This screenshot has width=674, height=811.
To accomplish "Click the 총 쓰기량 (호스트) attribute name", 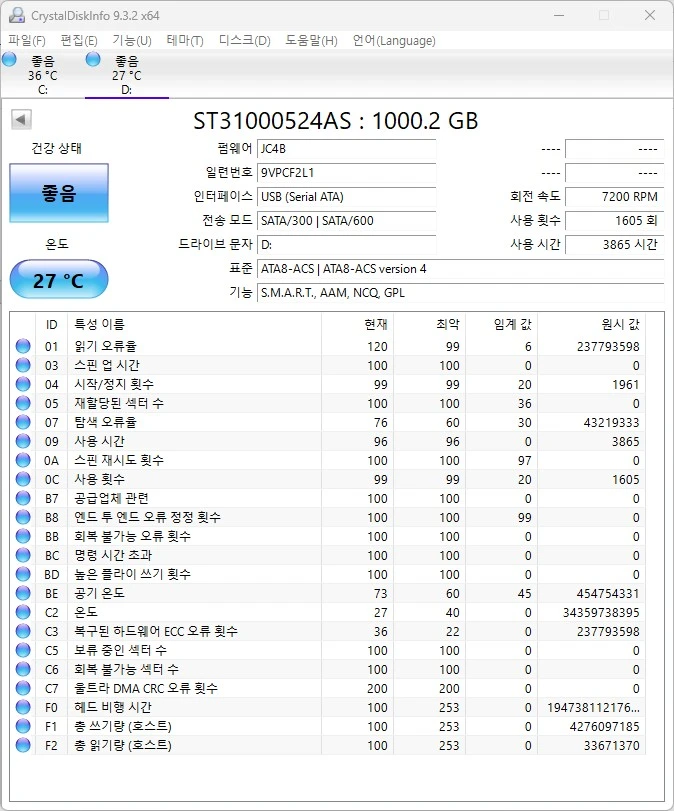I will (123, 726).
